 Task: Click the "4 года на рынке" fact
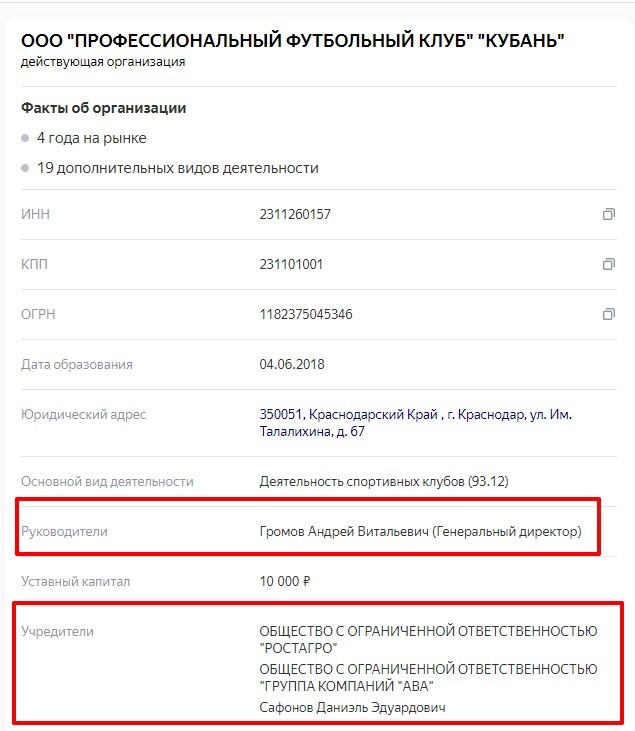91,138
